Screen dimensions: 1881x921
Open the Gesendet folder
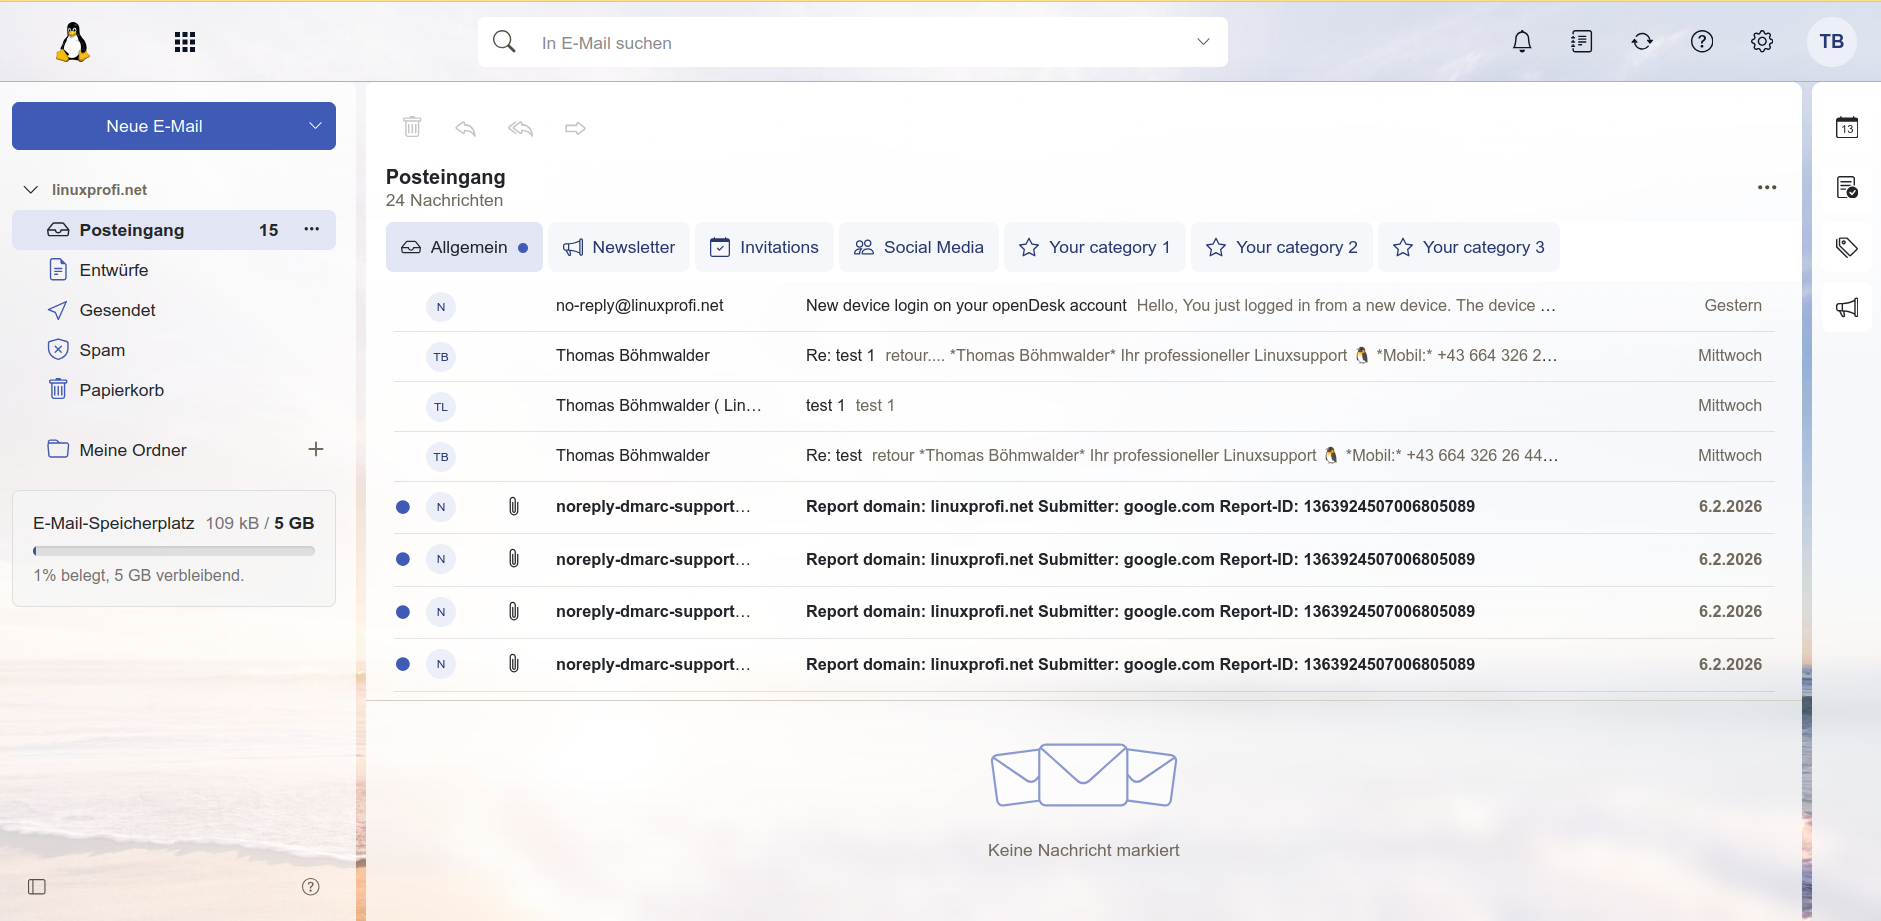[117, 310]
